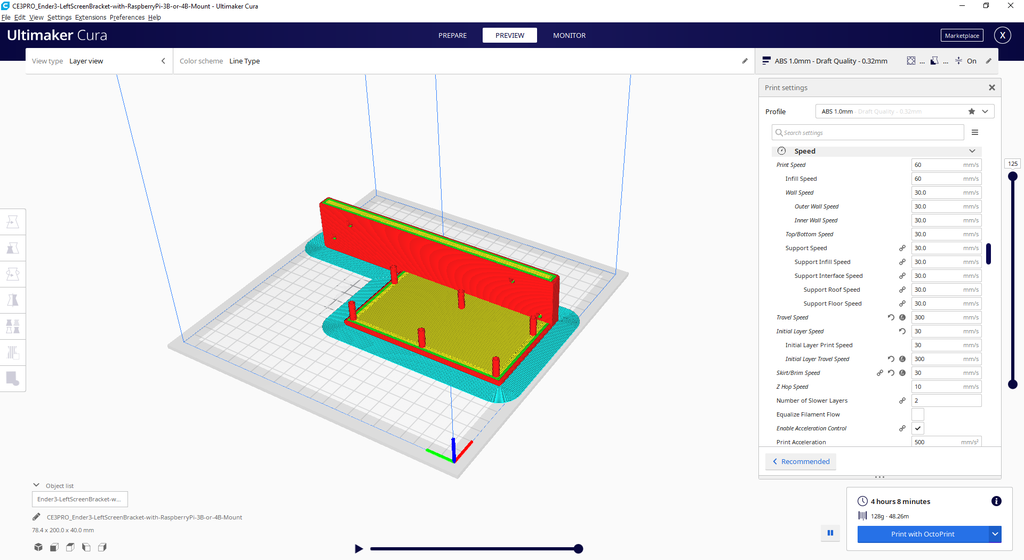Reset Initial Layer Travel Speed value

pos(891,359)
